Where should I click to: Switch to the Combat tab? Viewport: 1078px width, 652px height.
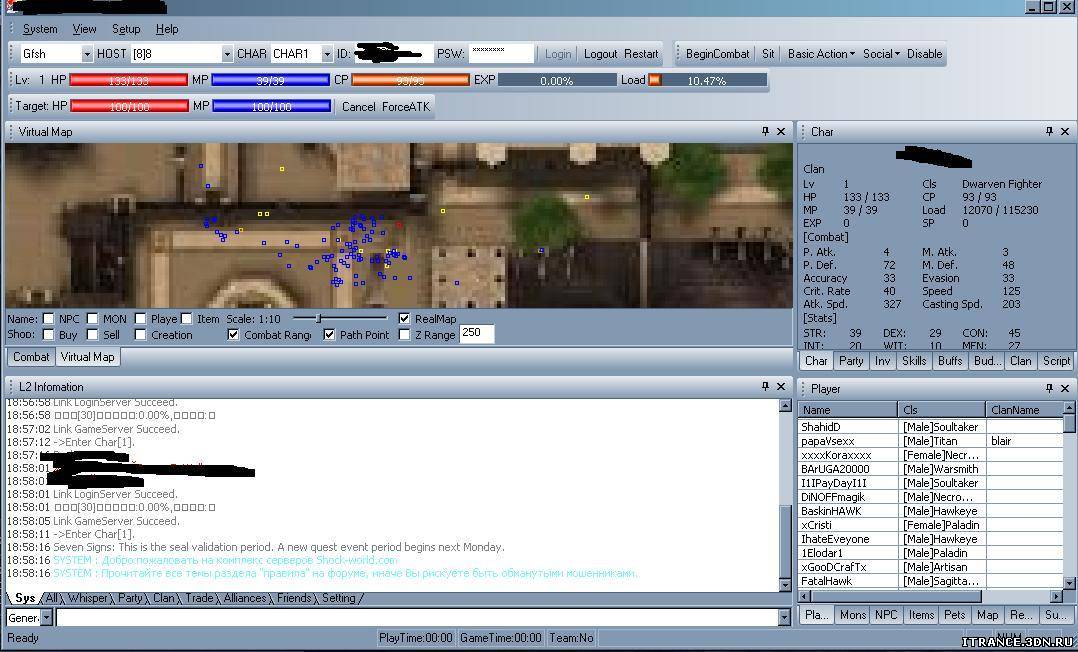pyautogui.click(x=31, y=357)
